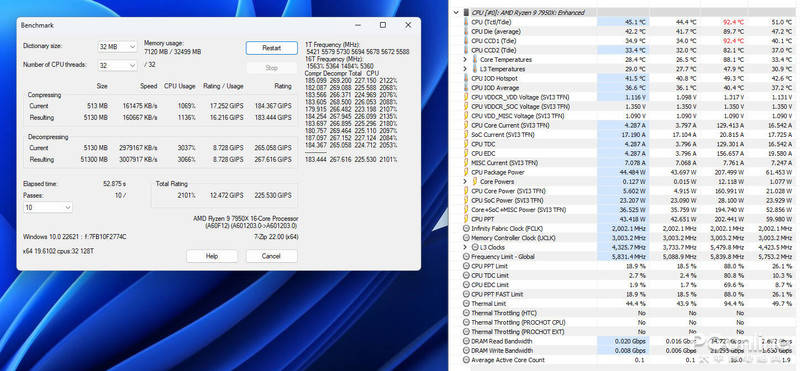
Task: Click the voltage bolt icon beside CPU VDDCR_VDD Voltage
Action: [466, 97]
